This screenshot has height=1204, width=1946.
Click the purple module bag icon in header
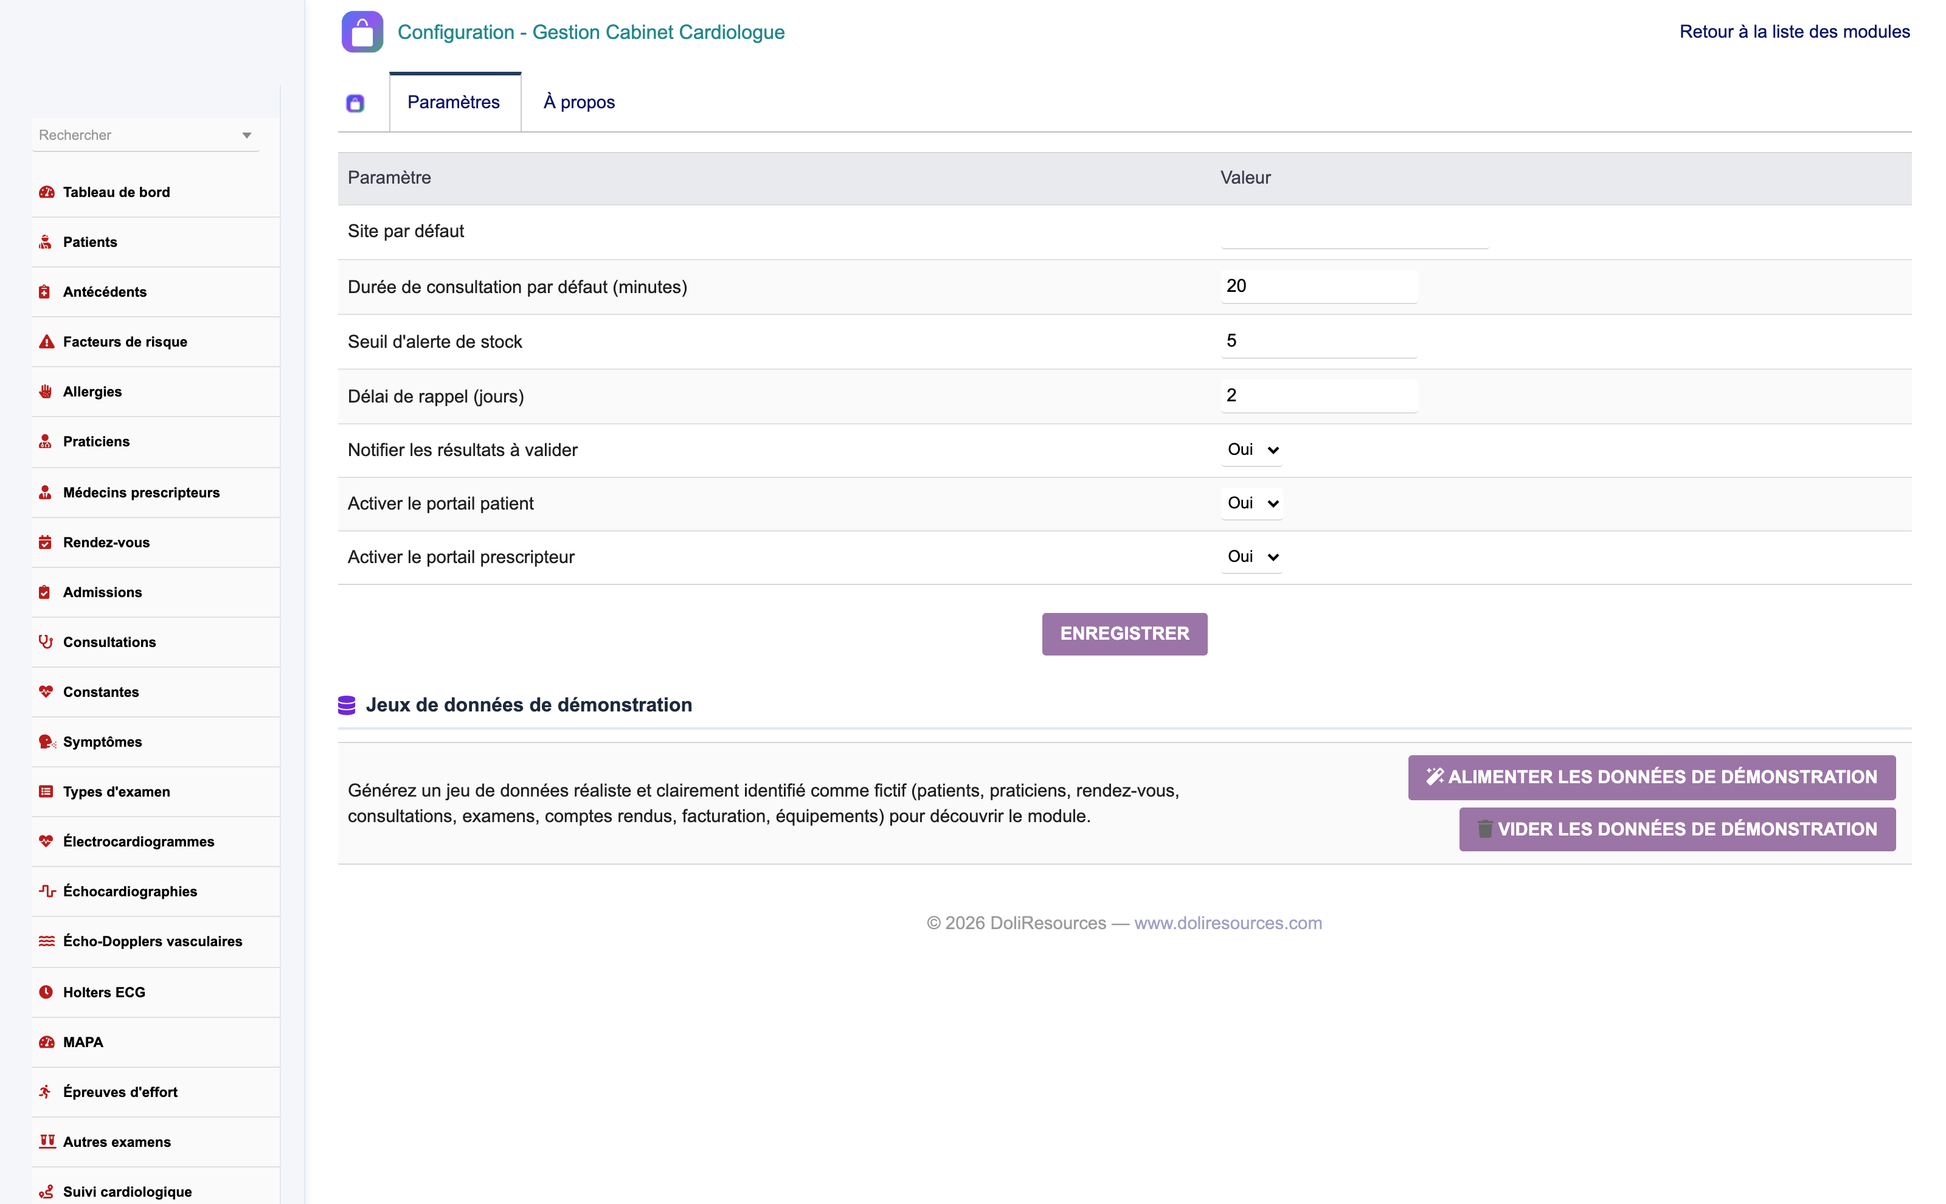tap(362, 32)
